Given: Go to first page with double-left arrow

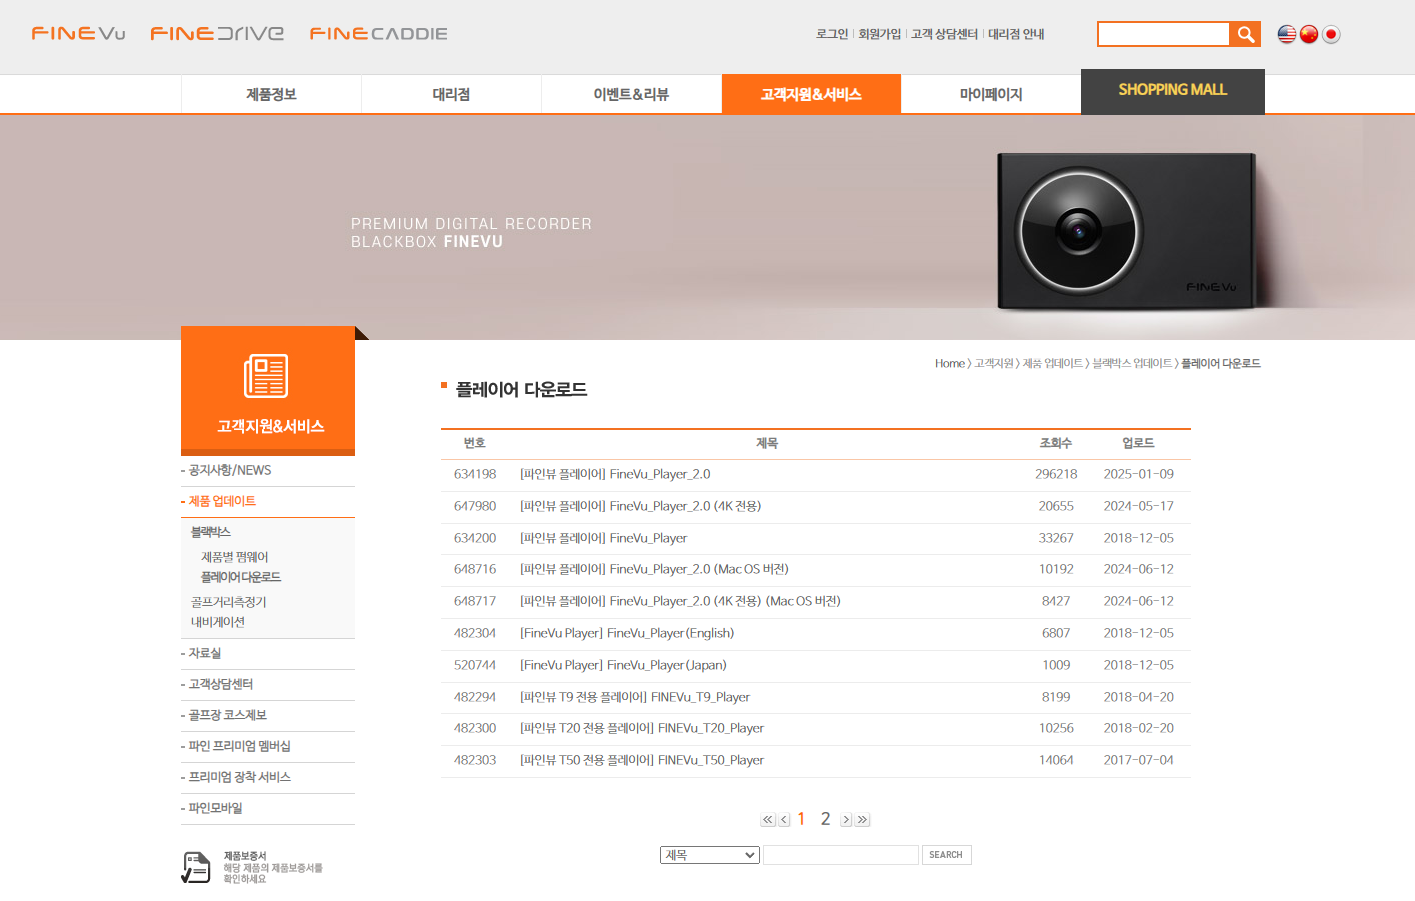Looking at the screenshot, I should [767, 820].
